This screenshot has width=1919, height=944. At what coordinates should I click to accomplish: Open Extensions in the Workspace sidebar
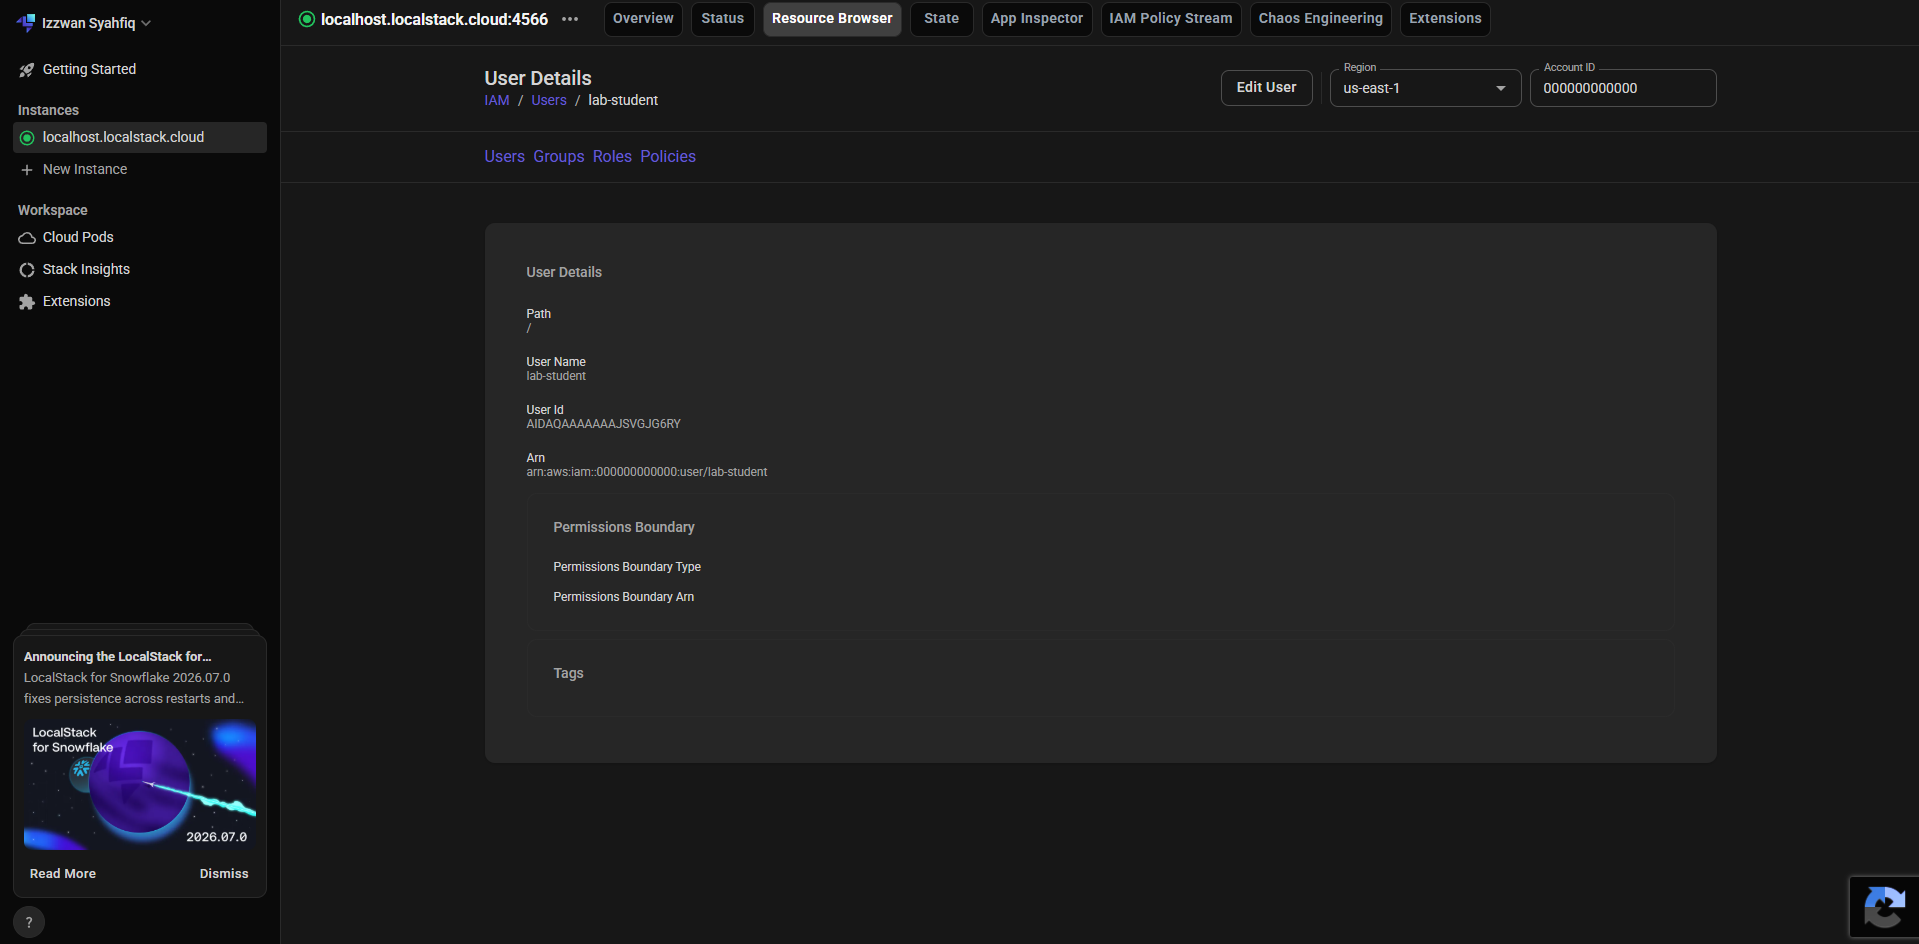(140, 302)
